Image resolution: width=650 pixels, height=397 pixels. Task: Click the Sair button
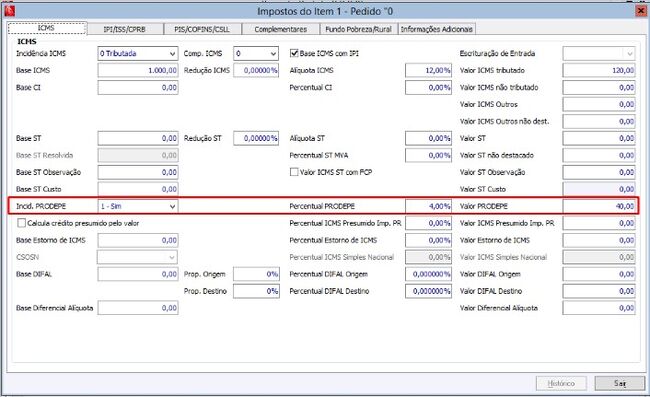tap(620, 383)
